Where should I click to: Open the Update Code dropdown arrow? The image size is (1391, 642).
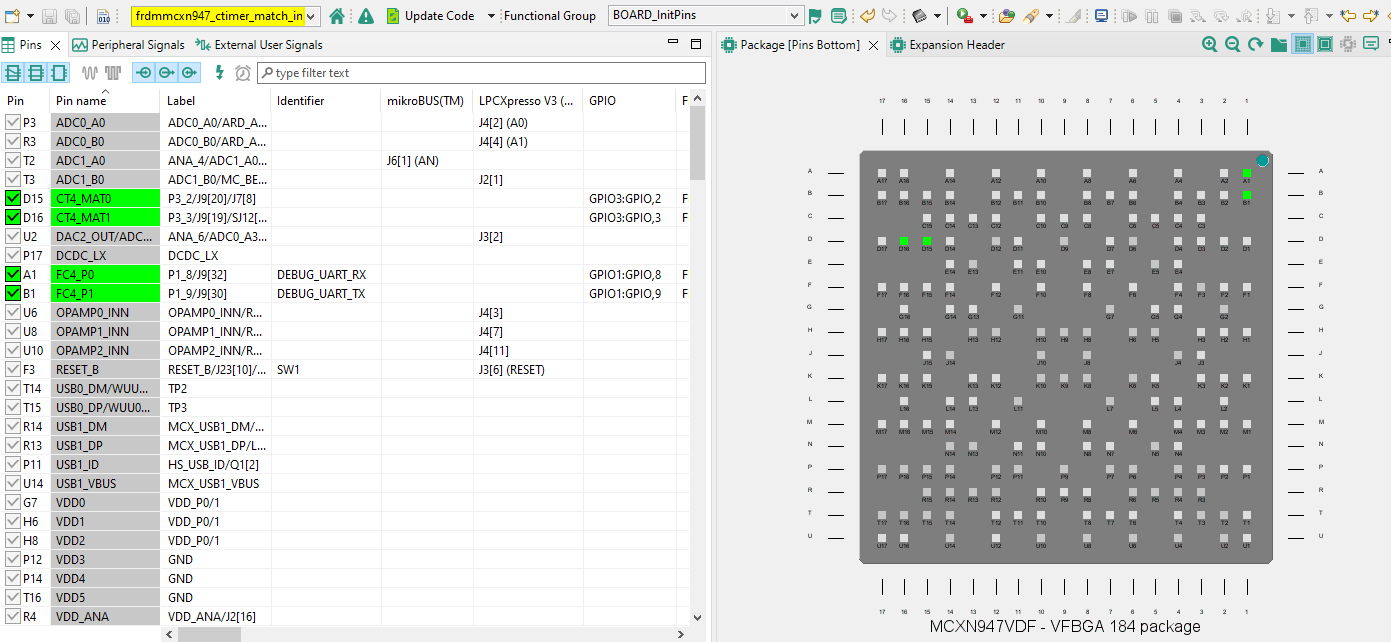click(491, 16)
